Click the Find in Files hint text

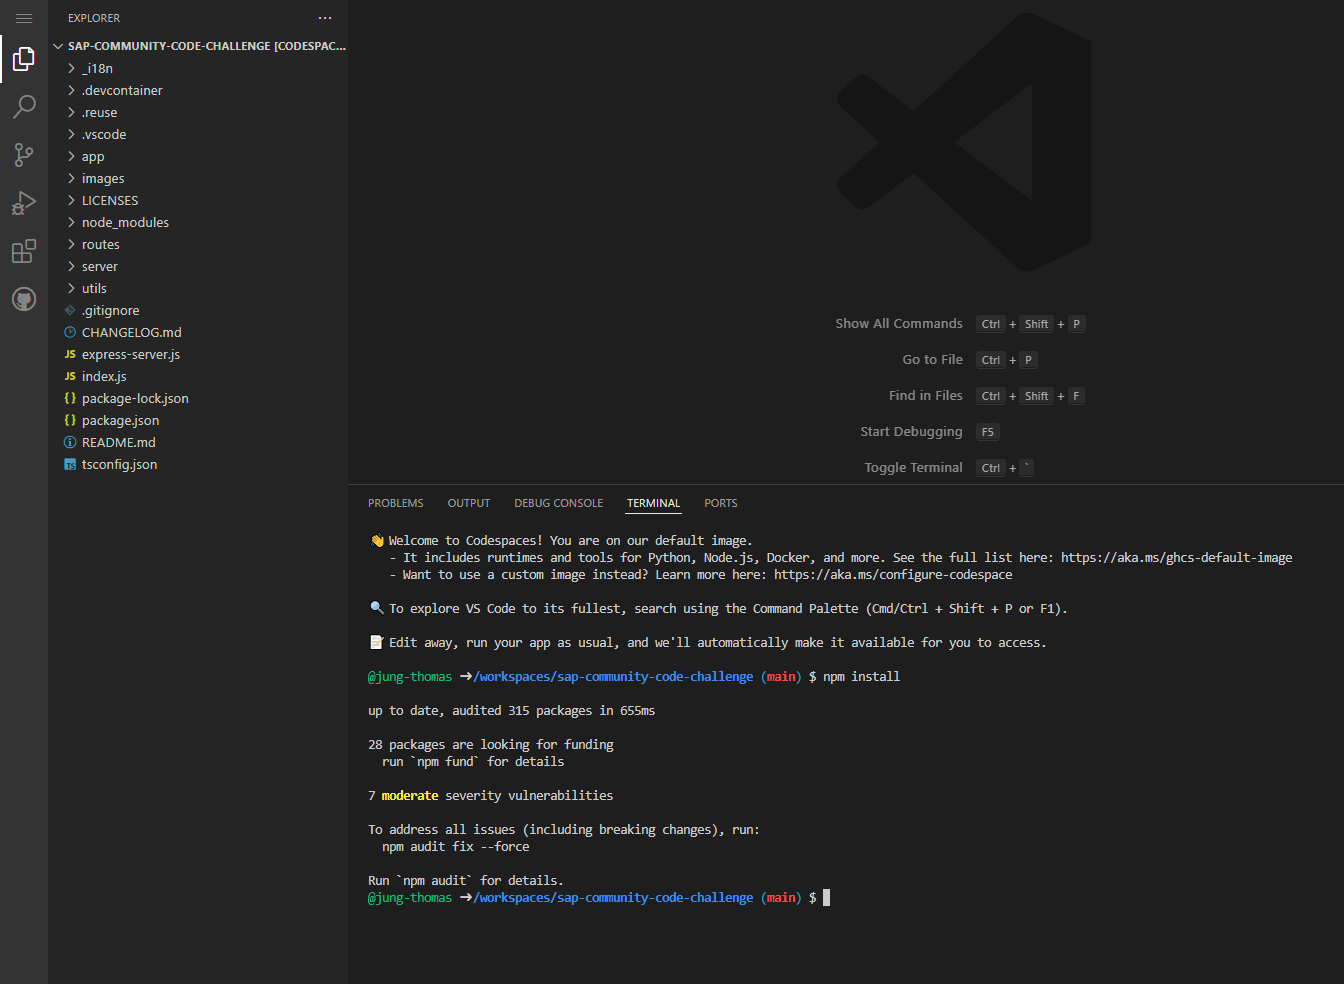pyautogui.click(x=926, y=395)
